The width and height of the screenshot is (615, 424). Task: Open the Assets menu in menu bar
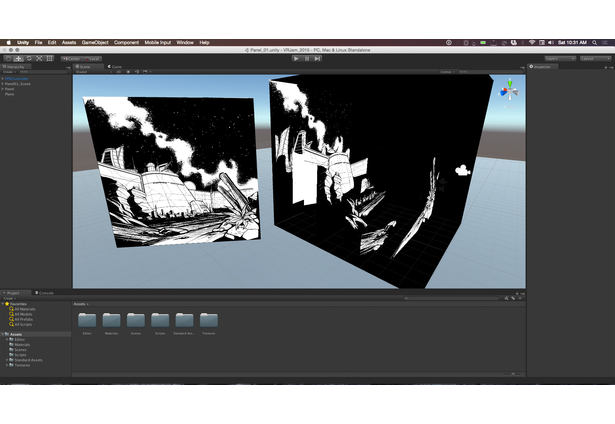click(x=69, y=42)
